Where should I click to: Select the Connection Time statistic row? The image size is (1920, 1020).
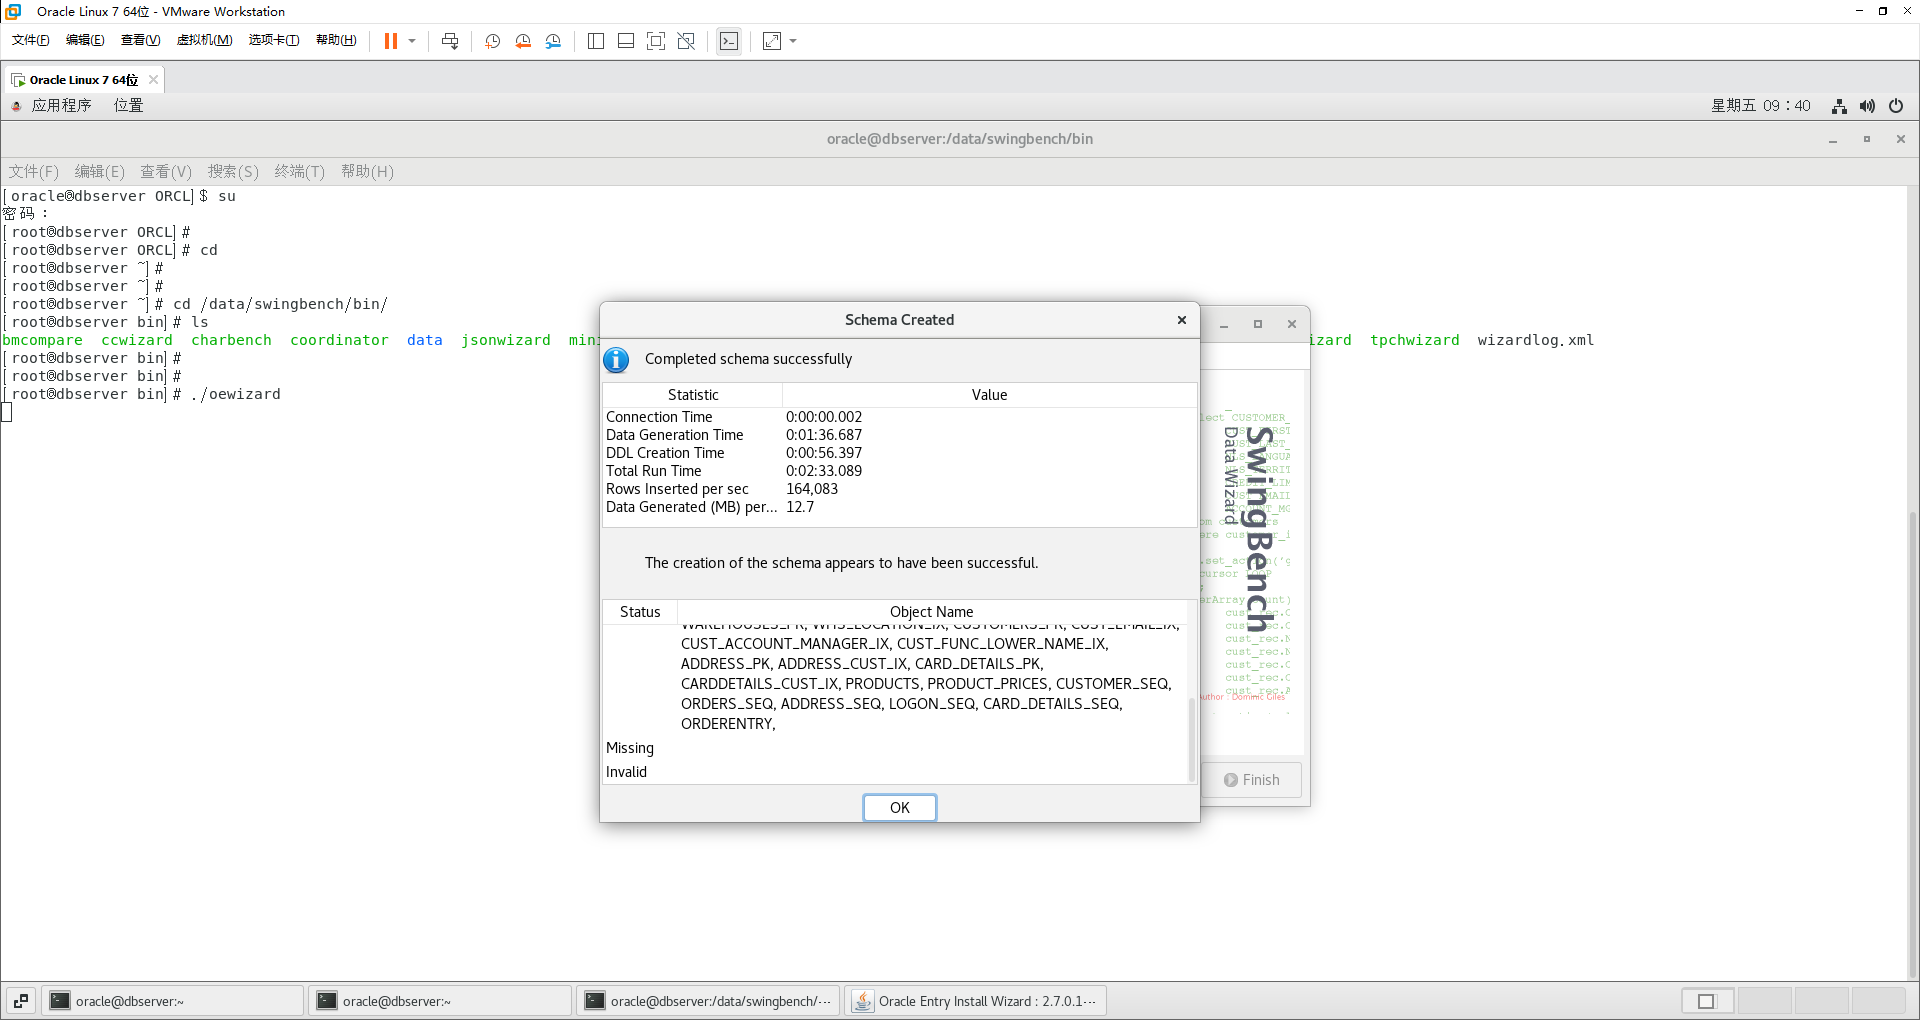[899, 417]
